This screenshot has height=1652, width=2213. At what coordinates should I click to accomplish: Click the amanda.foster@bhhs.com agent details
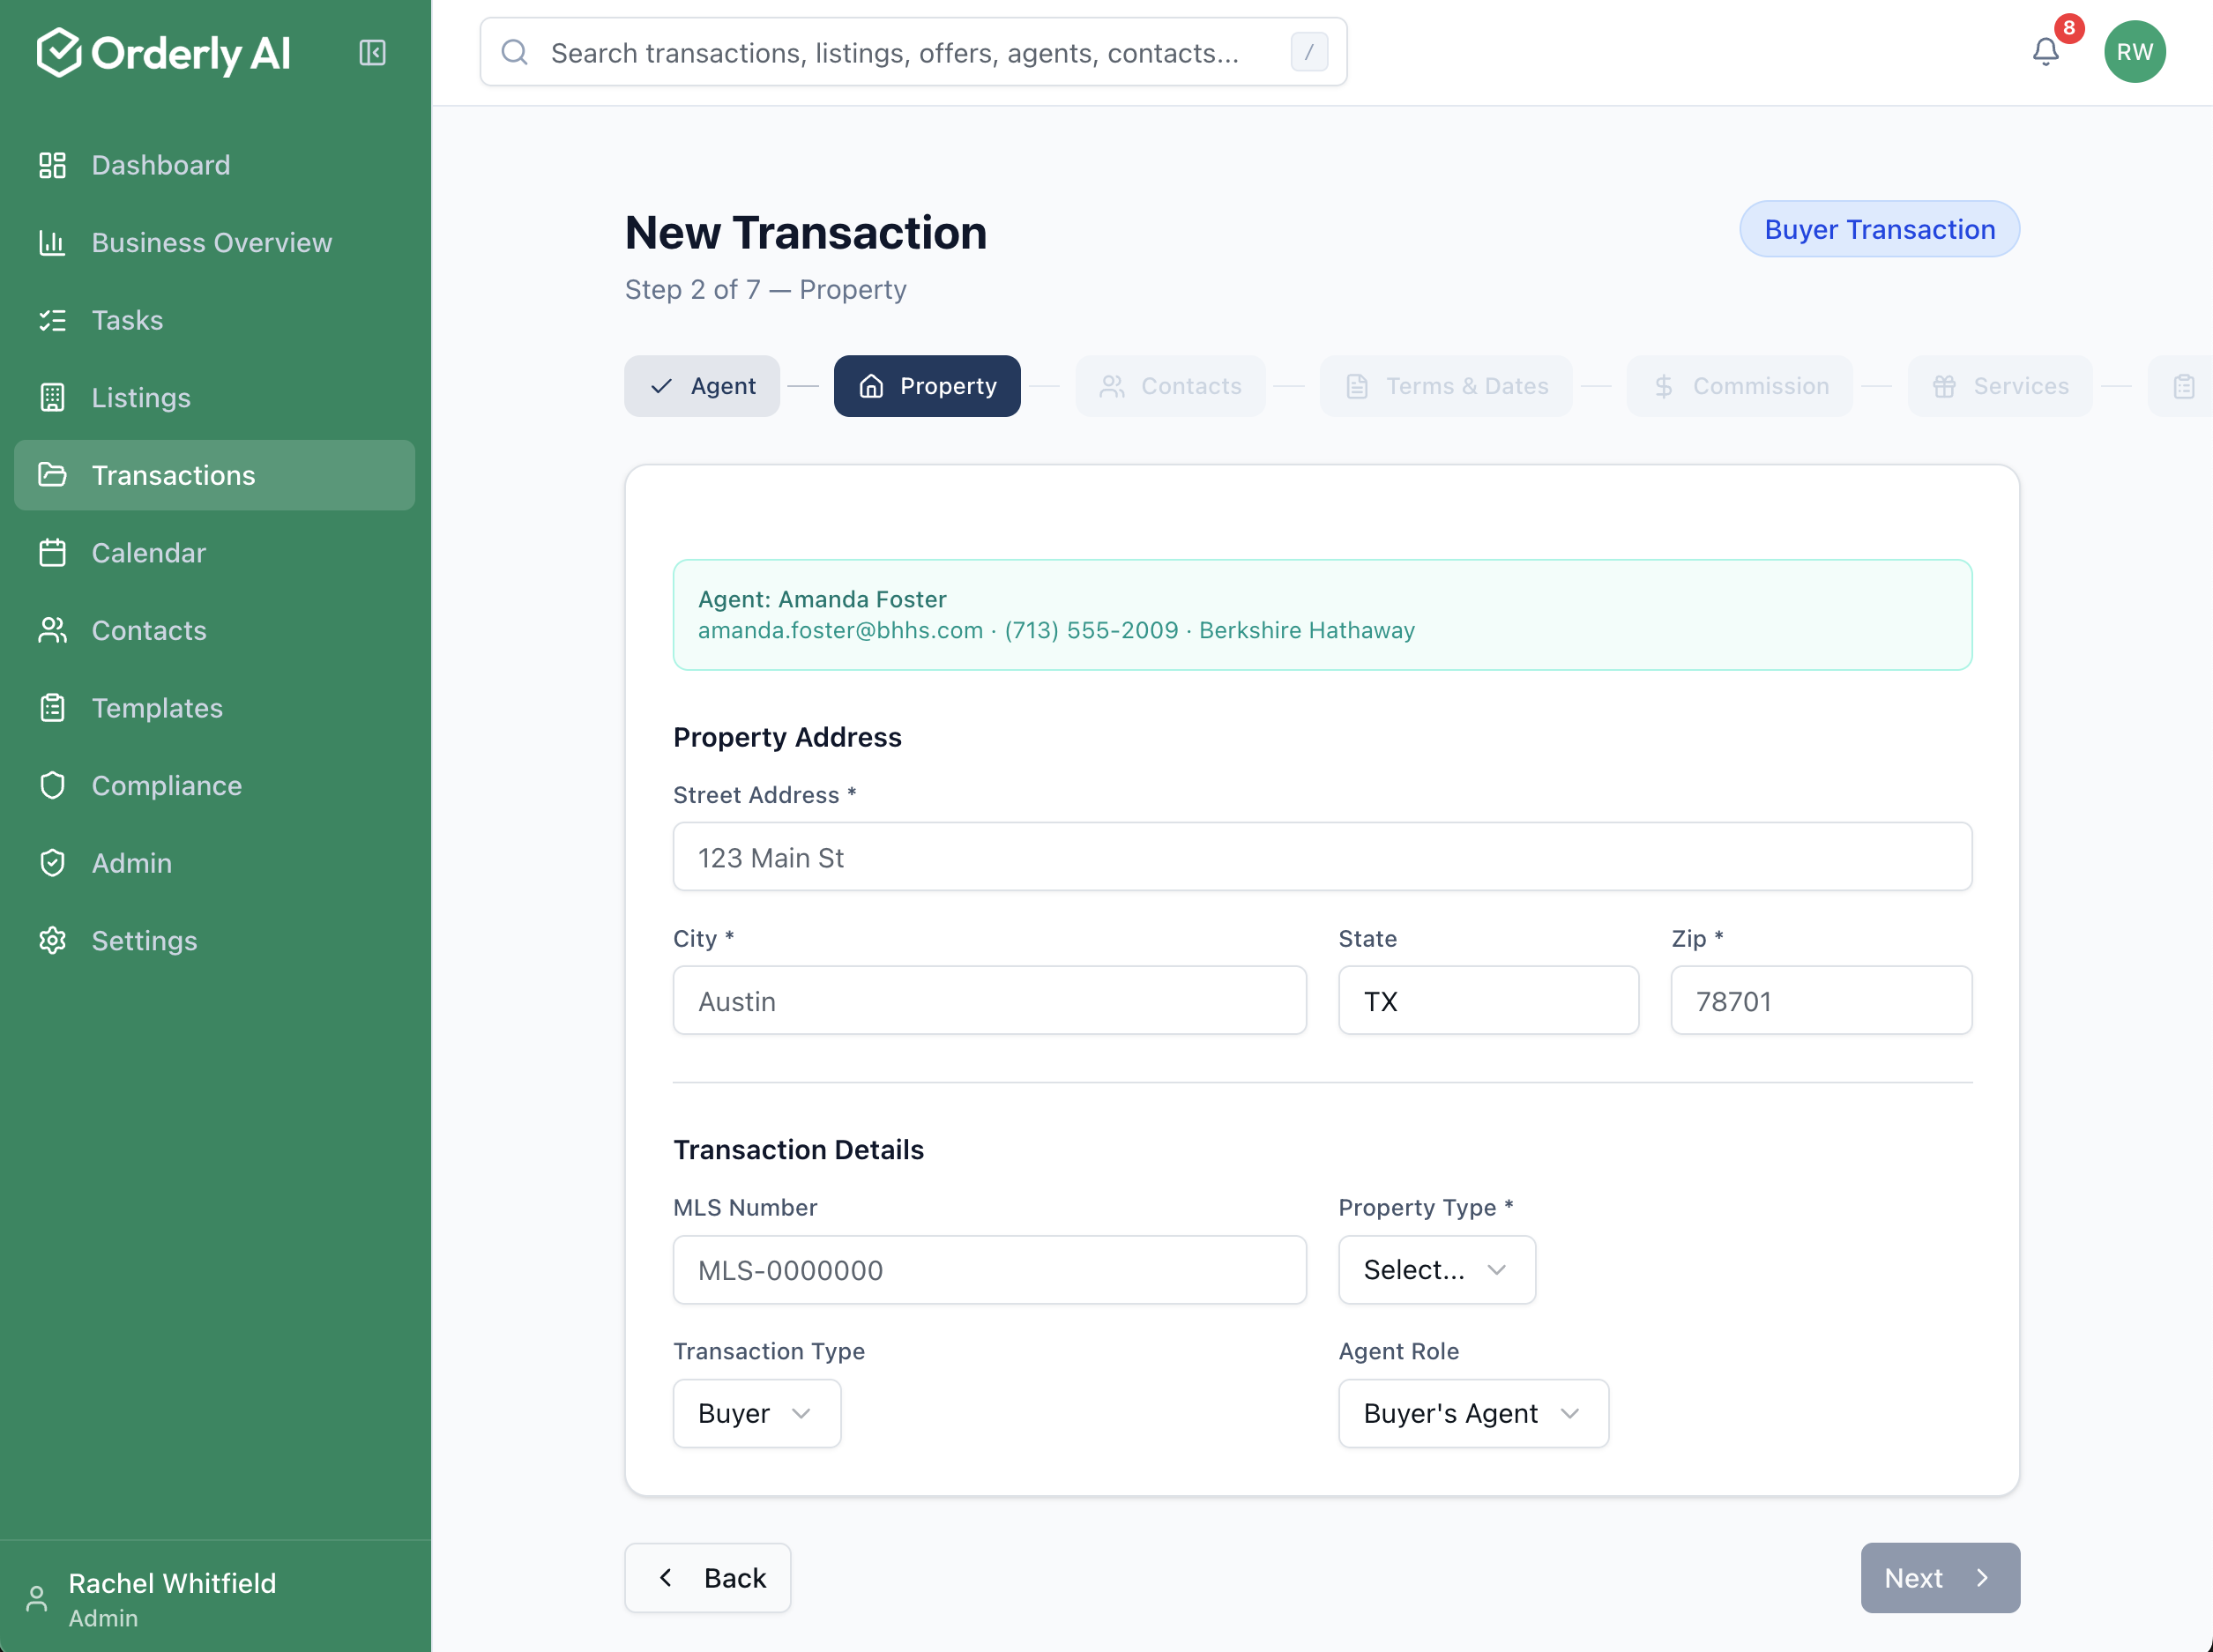point(1056,630)
